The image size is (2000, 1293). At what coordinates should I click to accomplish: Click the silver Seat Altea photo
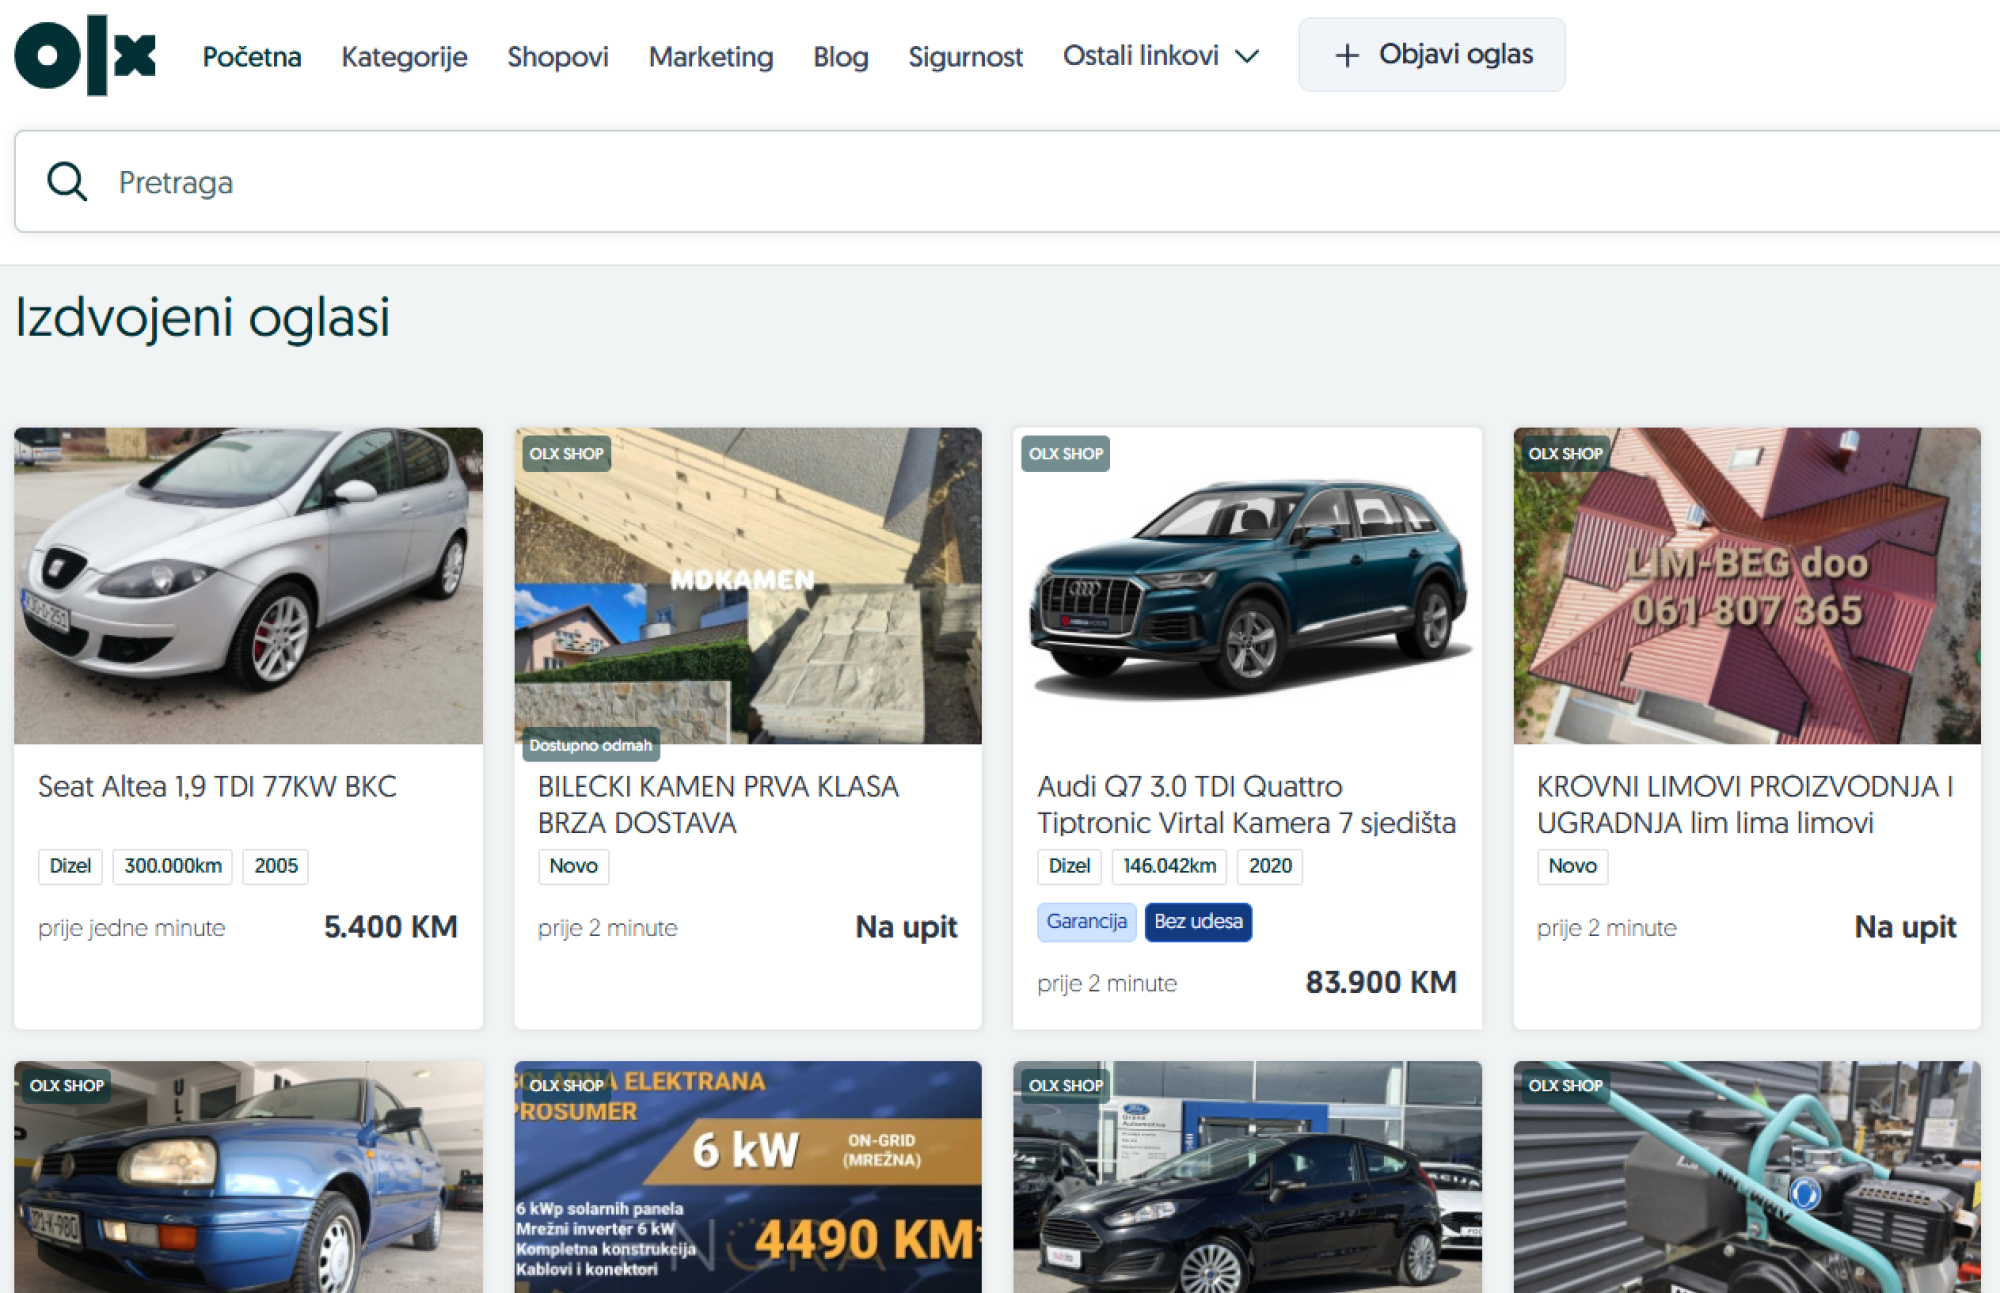pyautogui.click(x=248, y=586)
